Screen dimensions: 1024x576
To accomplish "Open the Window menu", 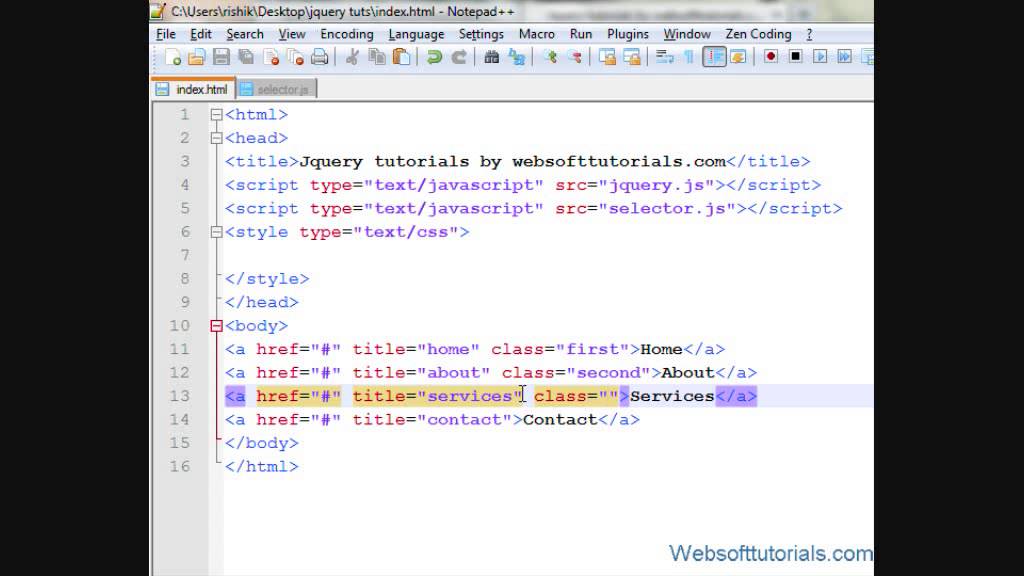I will 687,34.
